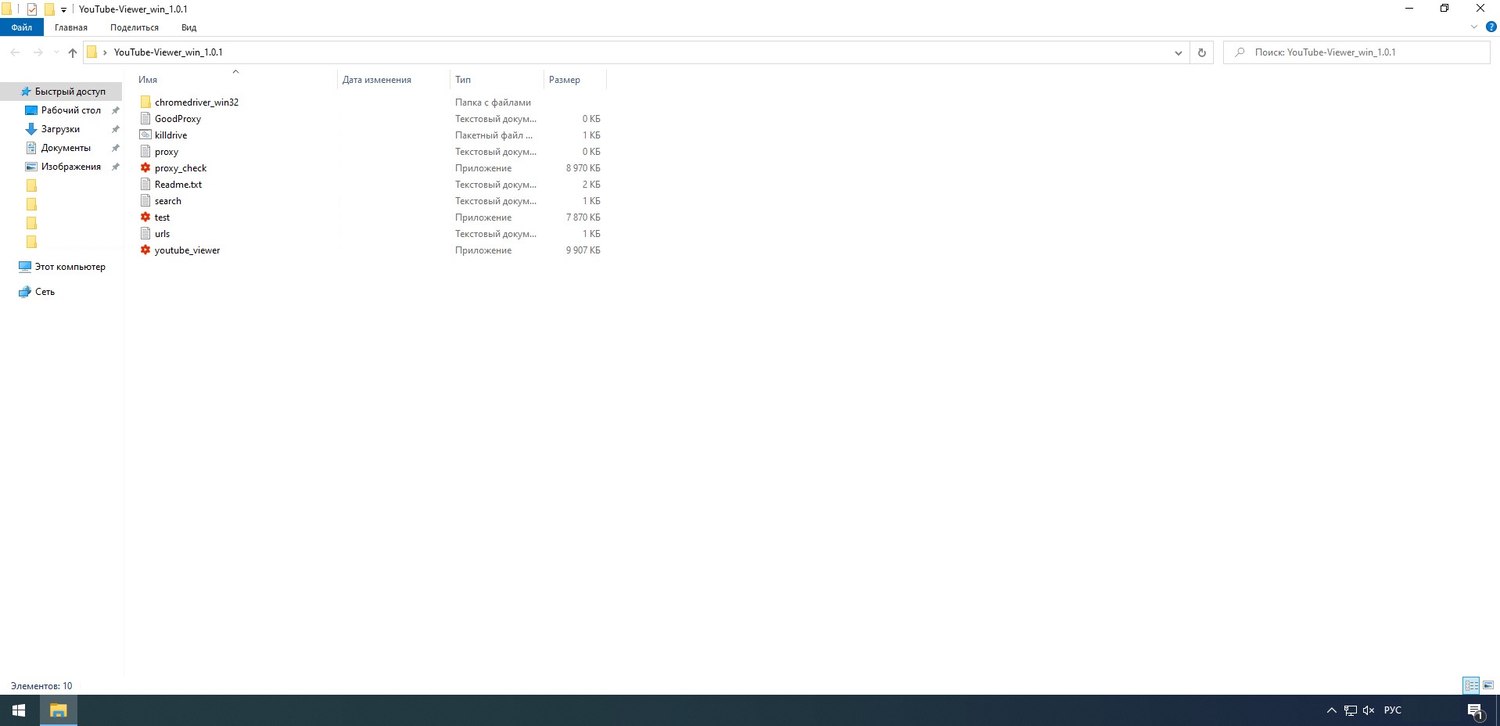Open Рабочий стол in navigation pane
Viewport: 1500px width, 726px height.
pyautogui.click(x=70, y=110)
